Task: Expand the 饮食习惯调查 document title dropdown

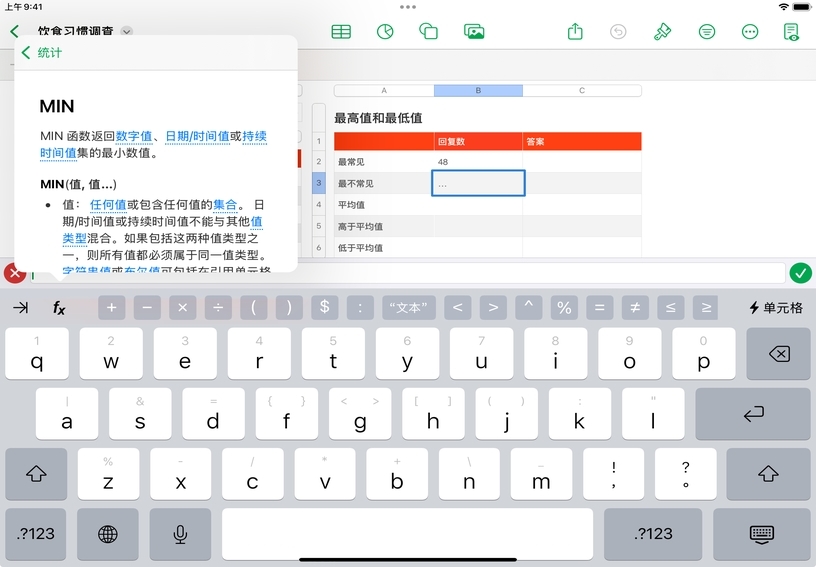Action: [127, 31]
